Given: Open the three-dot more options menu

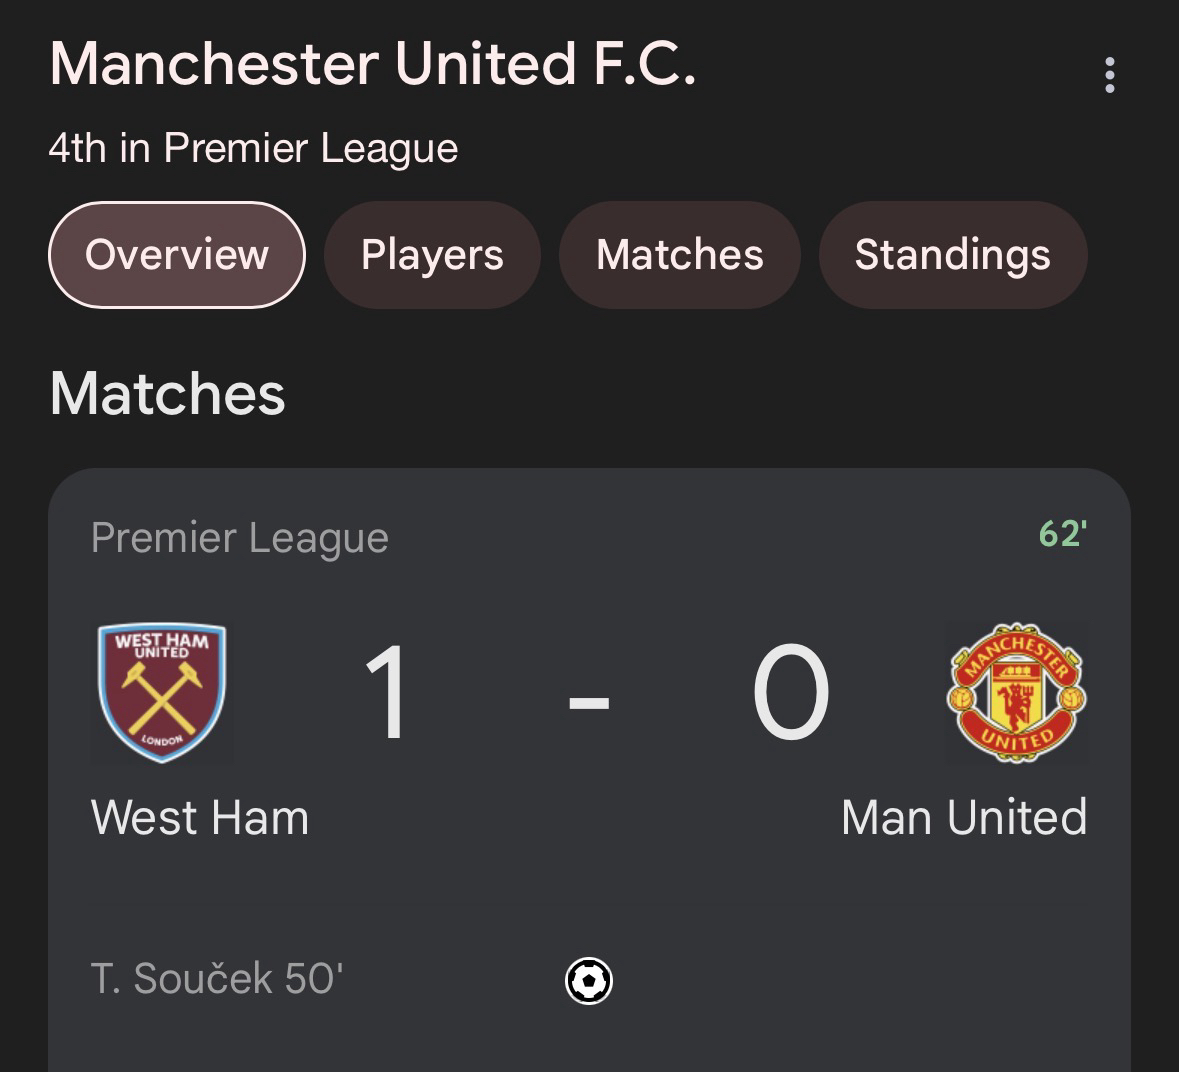Looking at the screenshot, I should 1109,75.
